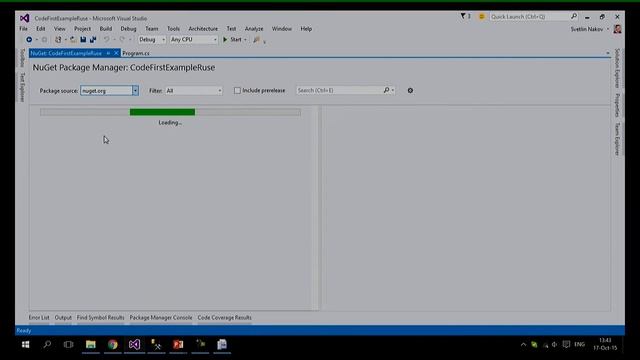Open the NuGet settings gear icon
The height and width of the screenshot is (360, 640).
point(410,91)
